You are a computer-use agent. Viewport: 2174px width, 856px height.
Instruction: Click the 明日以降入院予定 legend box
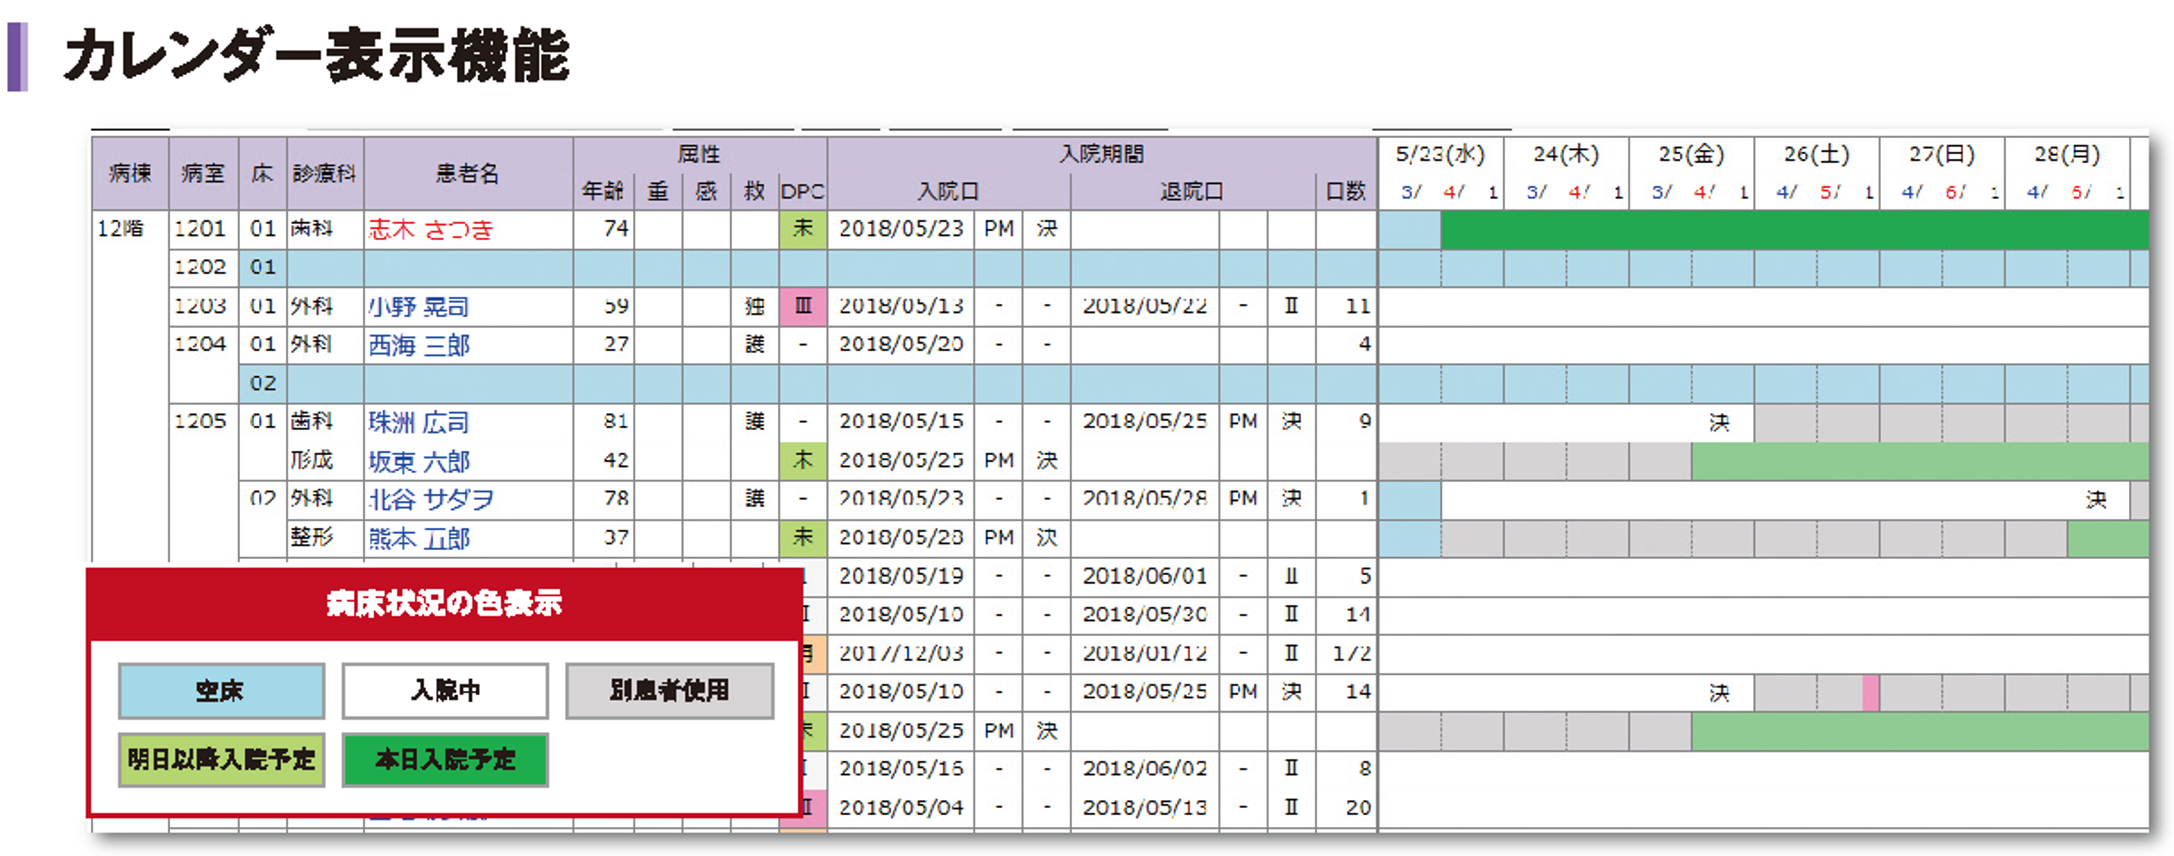pos(221,760)
